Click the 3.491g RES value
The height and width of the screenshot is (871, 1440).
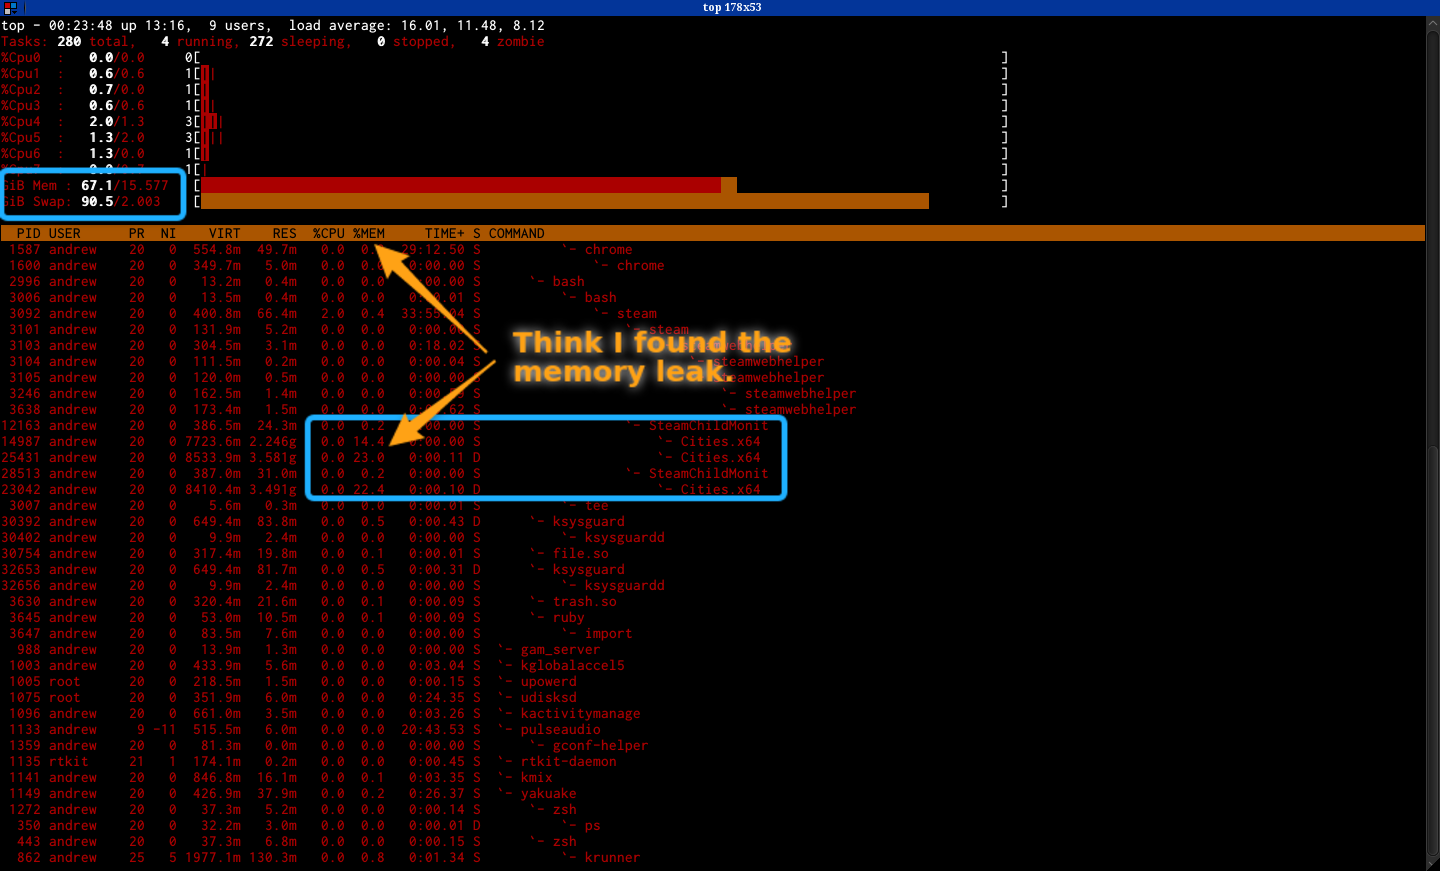[273, 489]
